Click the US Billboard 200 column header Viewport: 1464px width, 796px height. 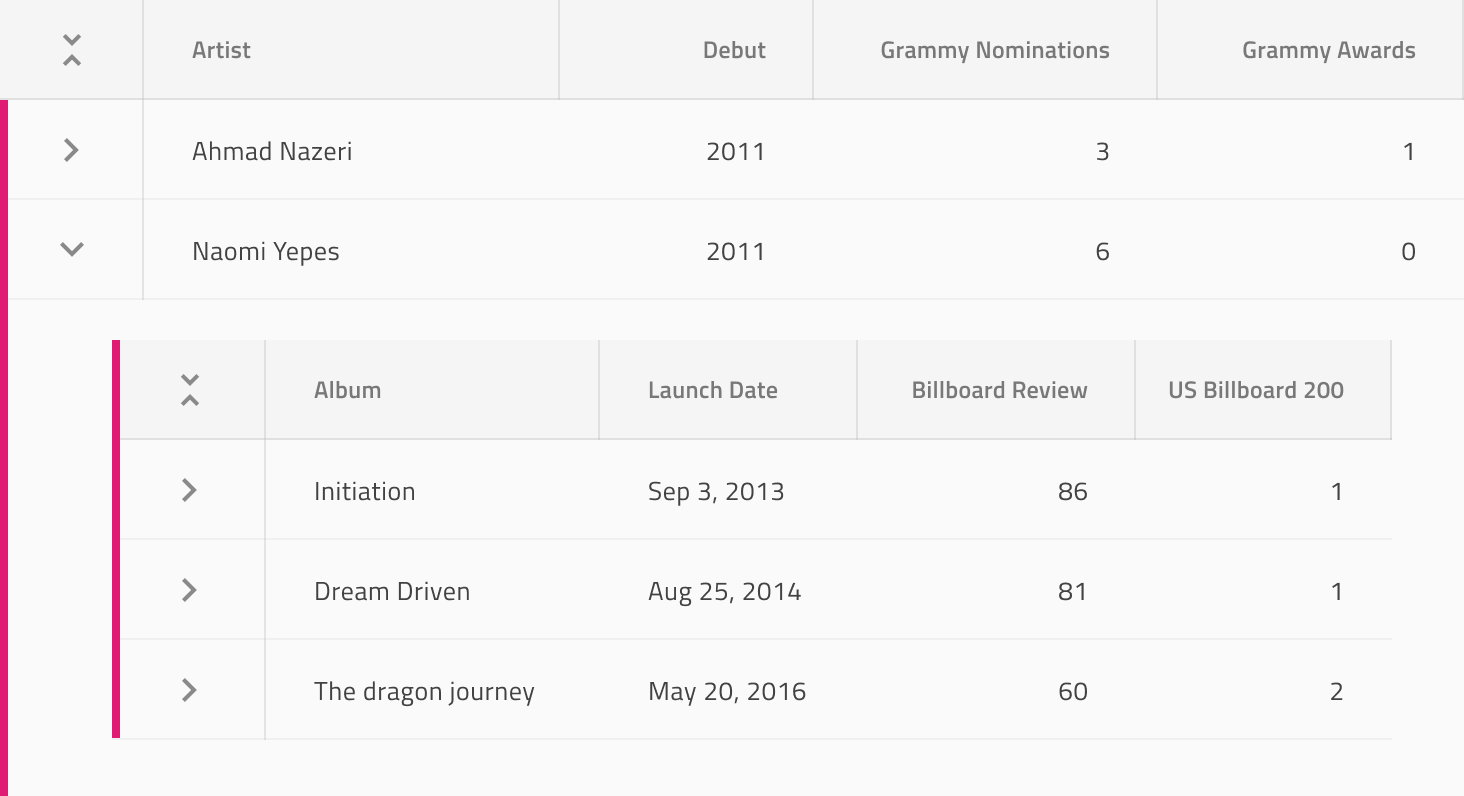[1255, 390]
